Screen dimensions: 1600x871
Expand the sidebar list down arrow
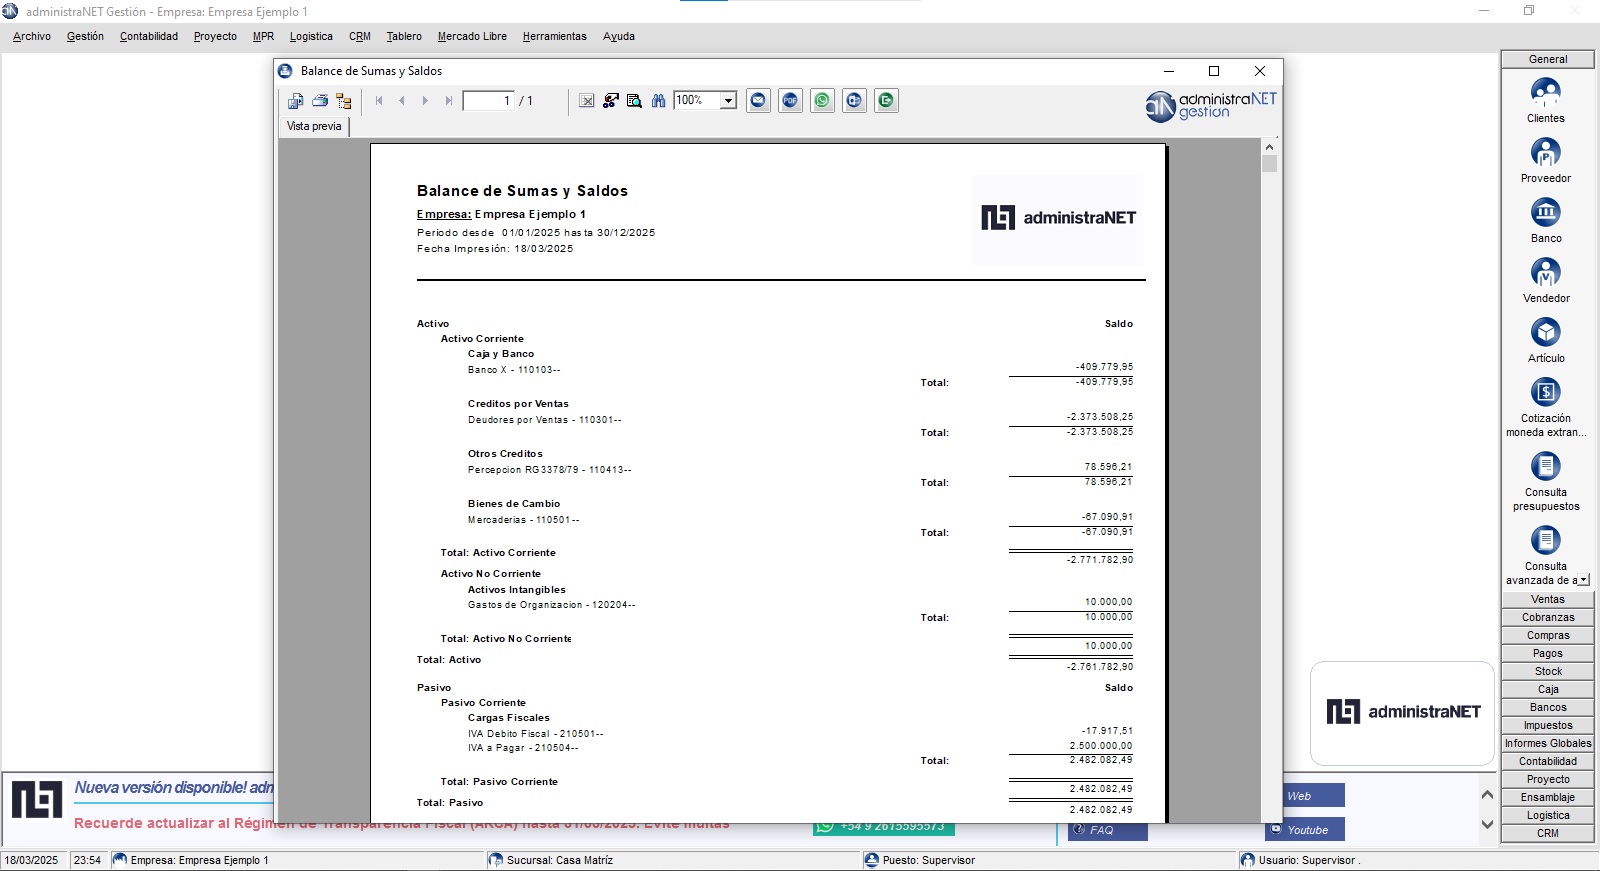(x=1584, y=580)
